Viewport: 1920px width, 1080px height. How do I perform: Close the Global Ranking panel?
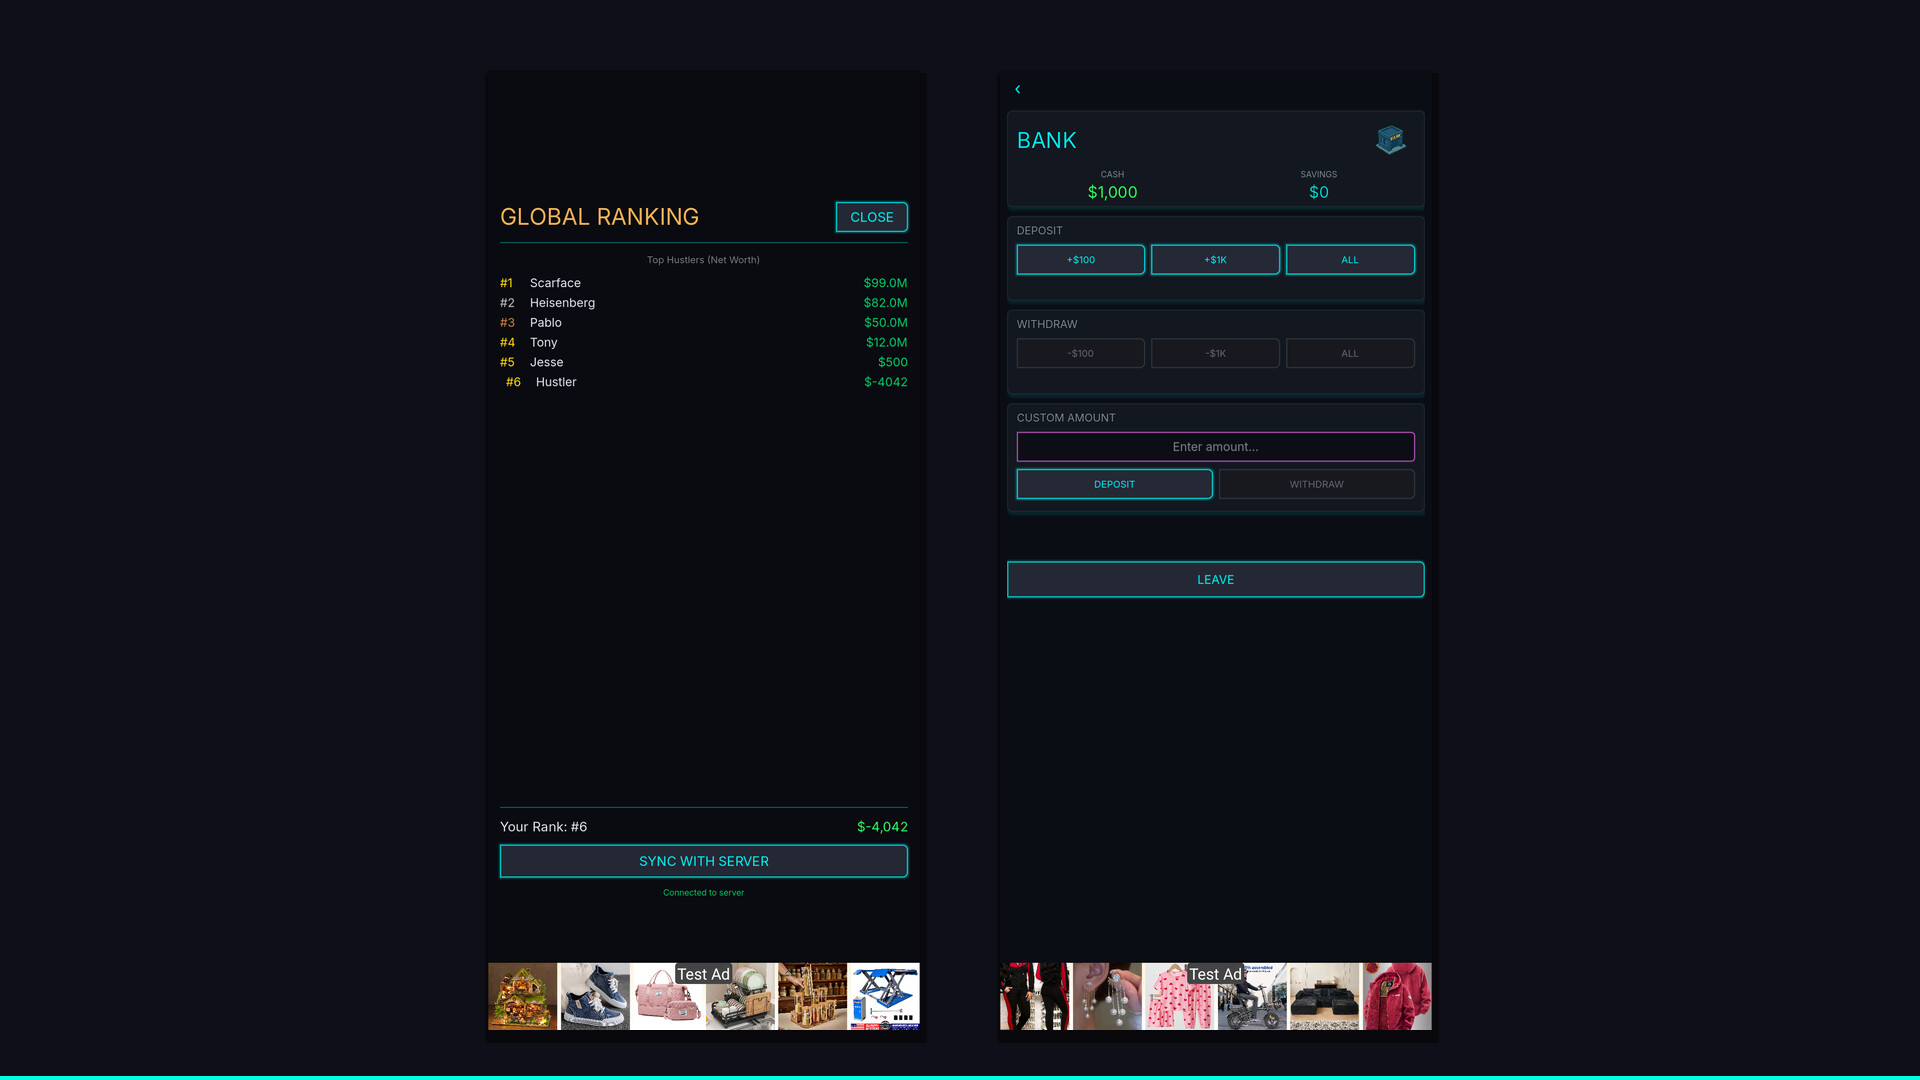pyautogui.click(x=871, y=217)
